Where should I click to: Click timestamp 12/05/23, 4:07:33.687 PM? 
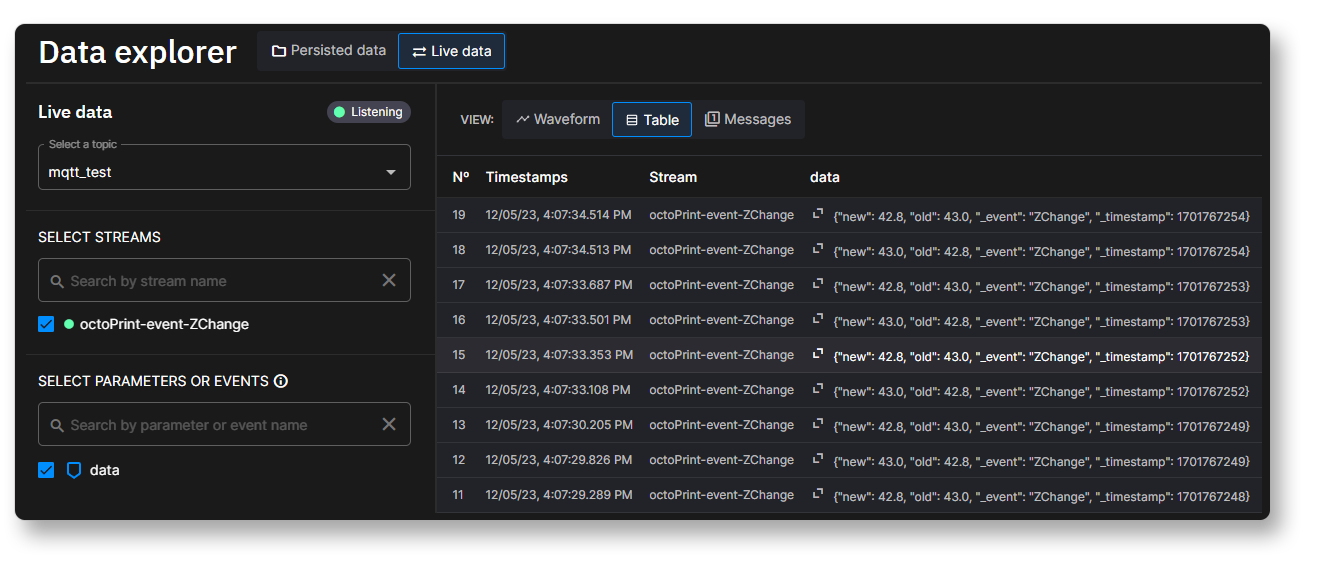click(559, 285)
